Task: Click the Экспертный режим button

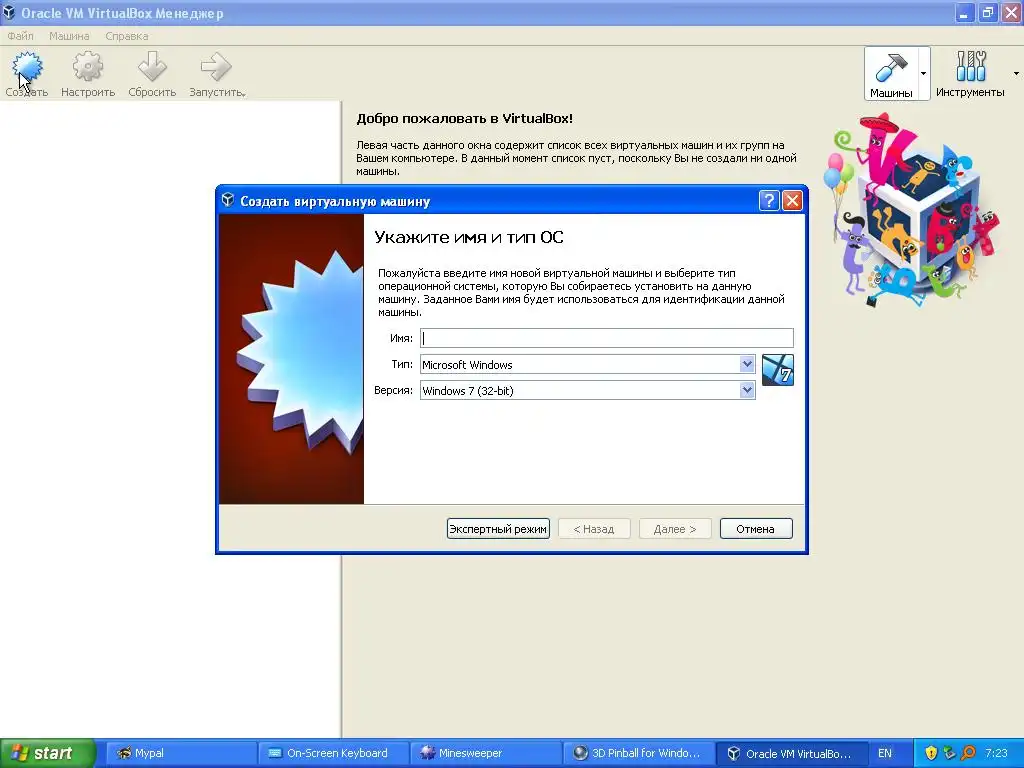Action: point(498,529)
